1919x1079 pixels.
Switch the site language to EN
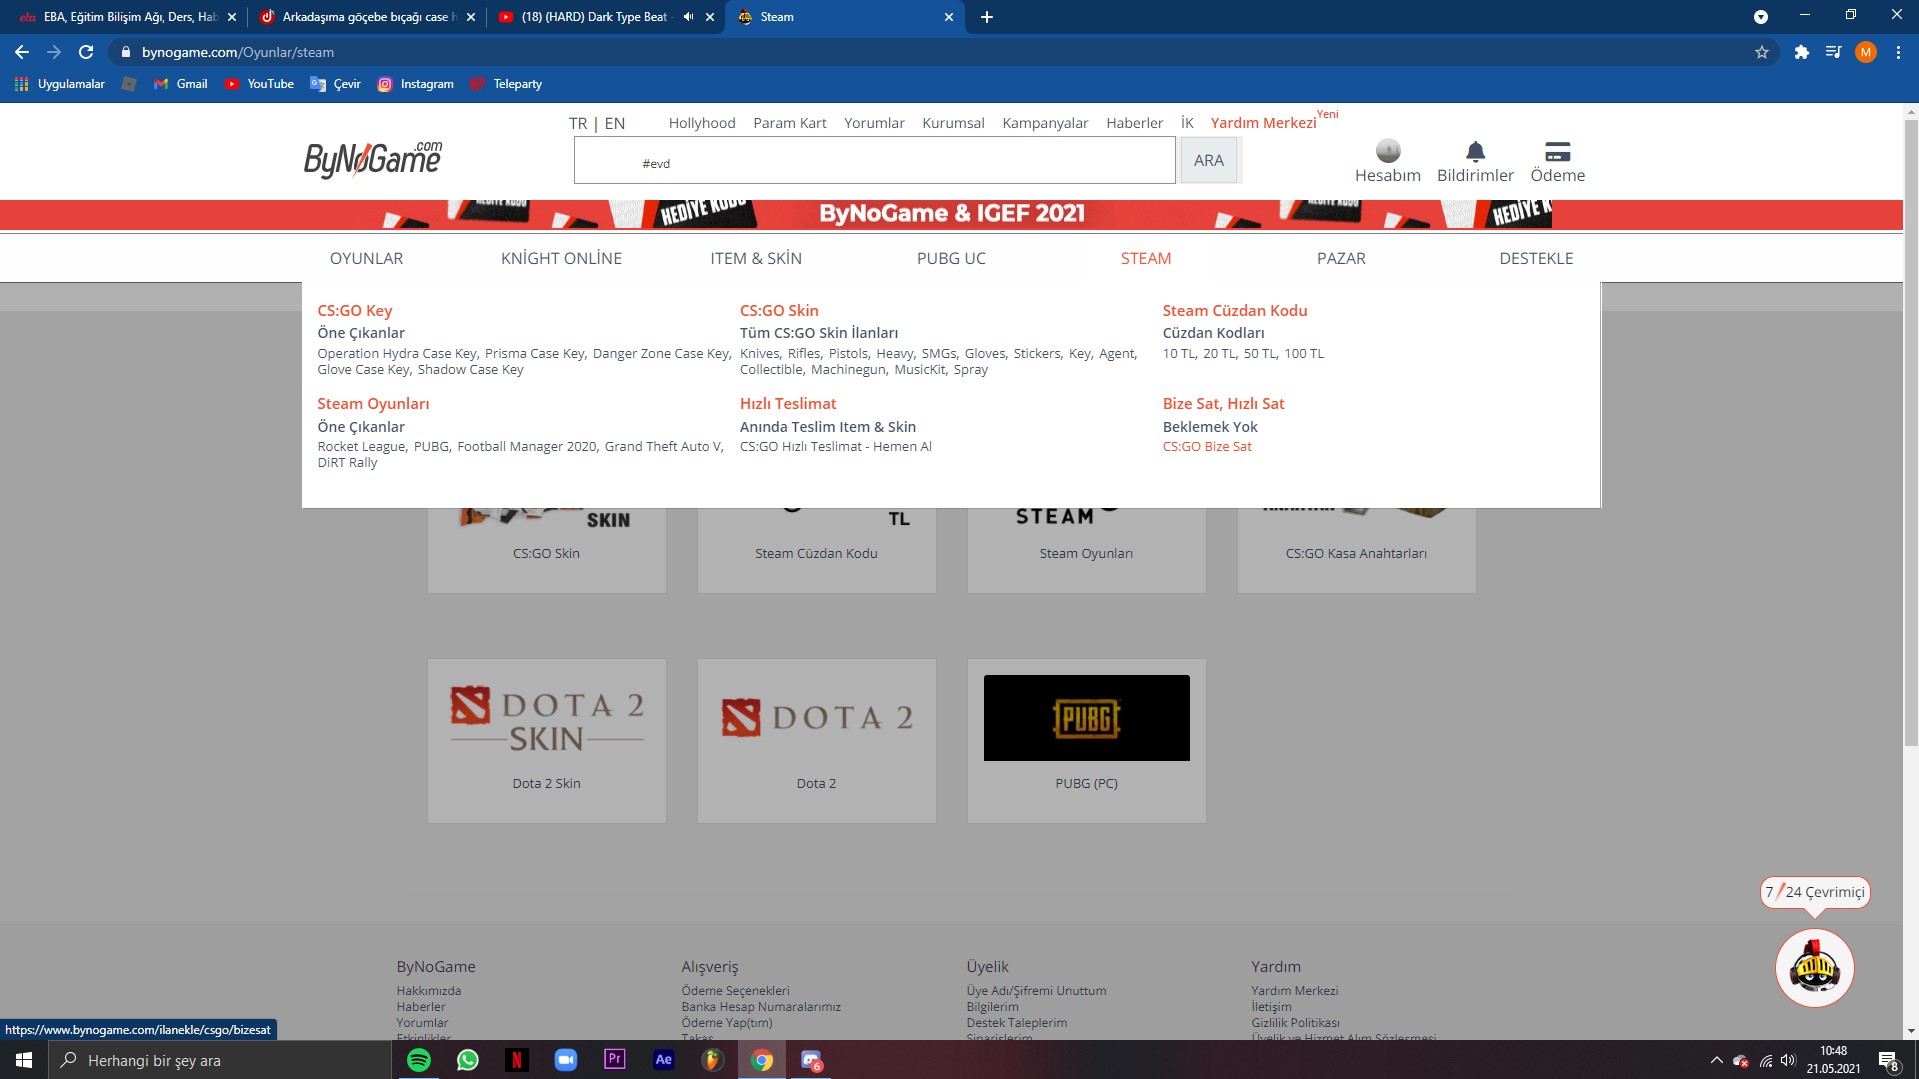(615, 123)
